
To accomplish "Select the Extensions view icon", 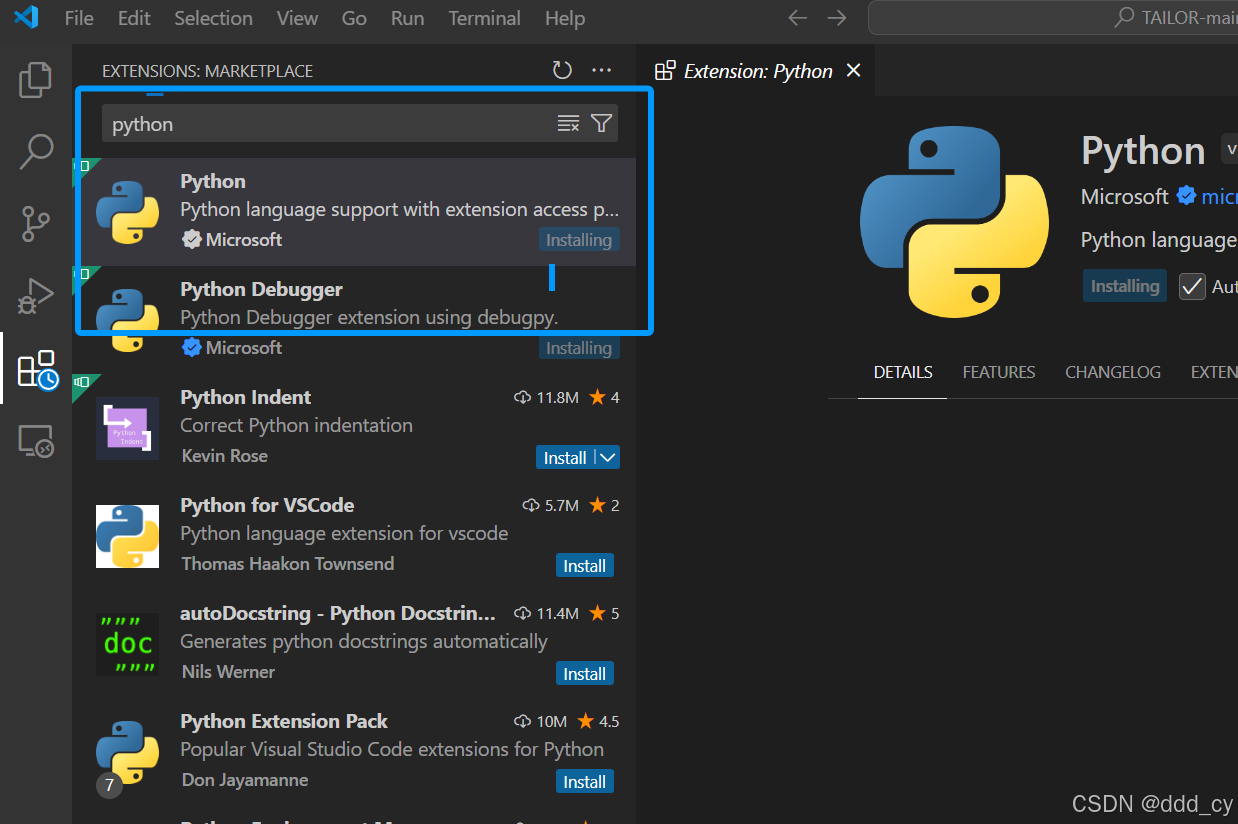I will [37, 369].
